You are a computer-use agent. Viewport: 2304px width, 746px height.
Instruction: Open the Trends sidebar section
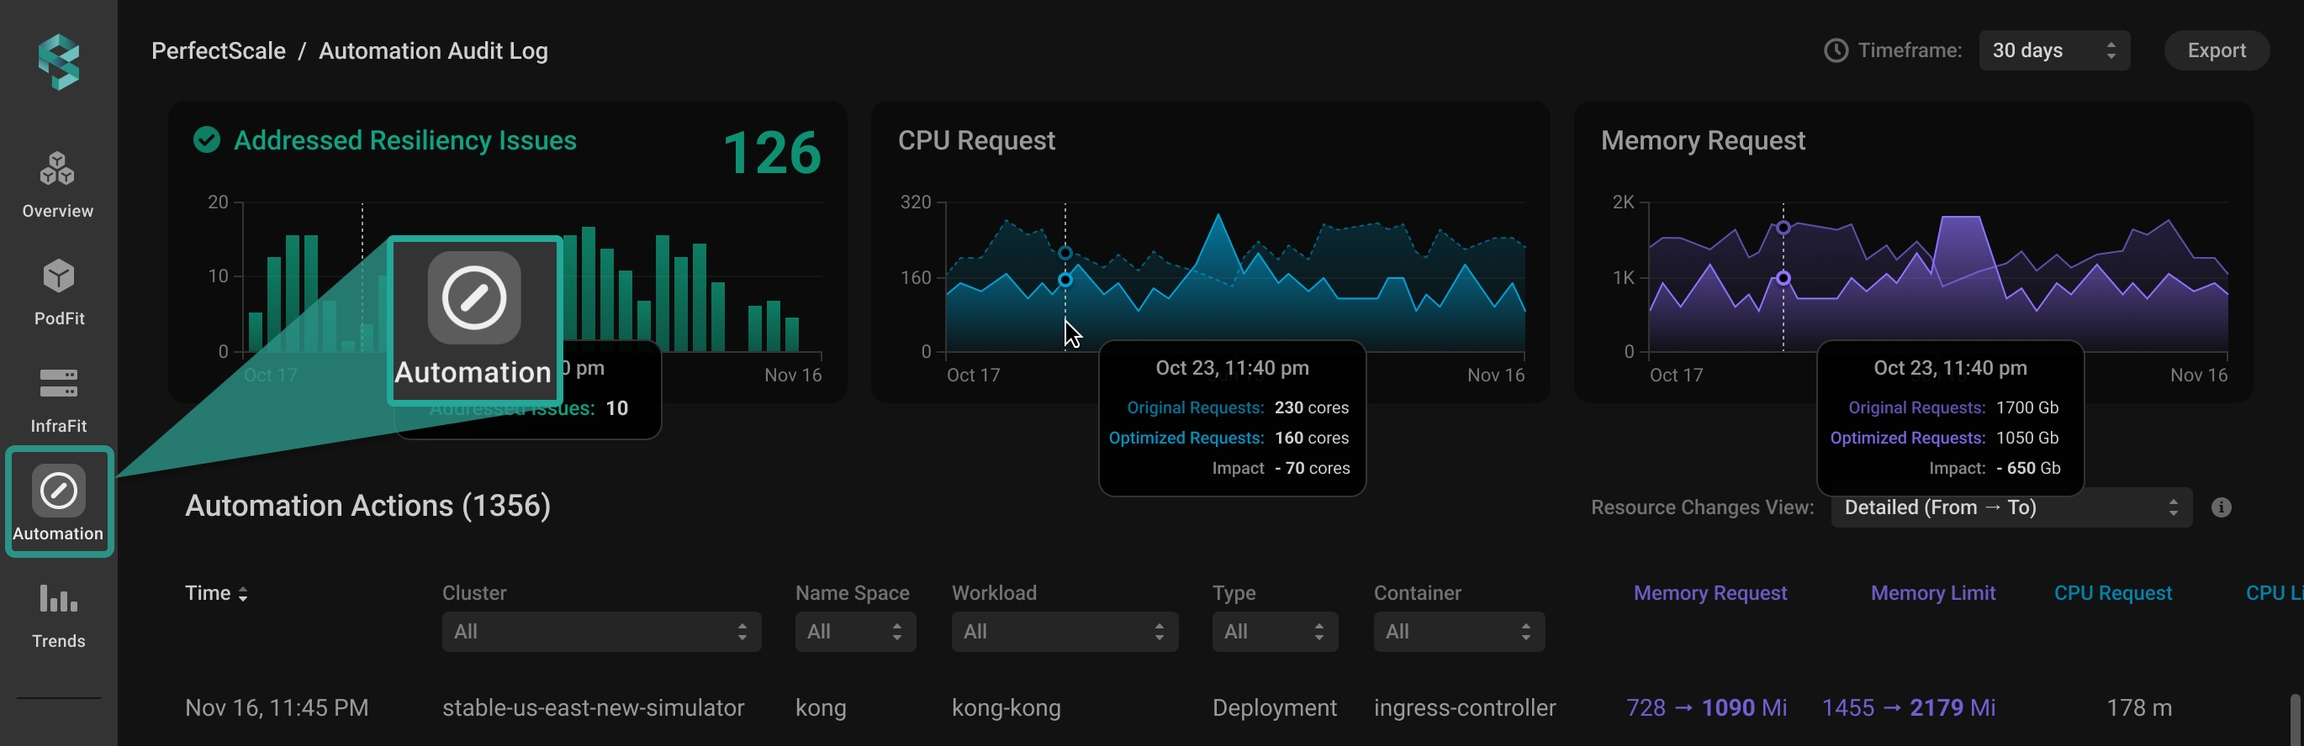[x=58, y=615]
